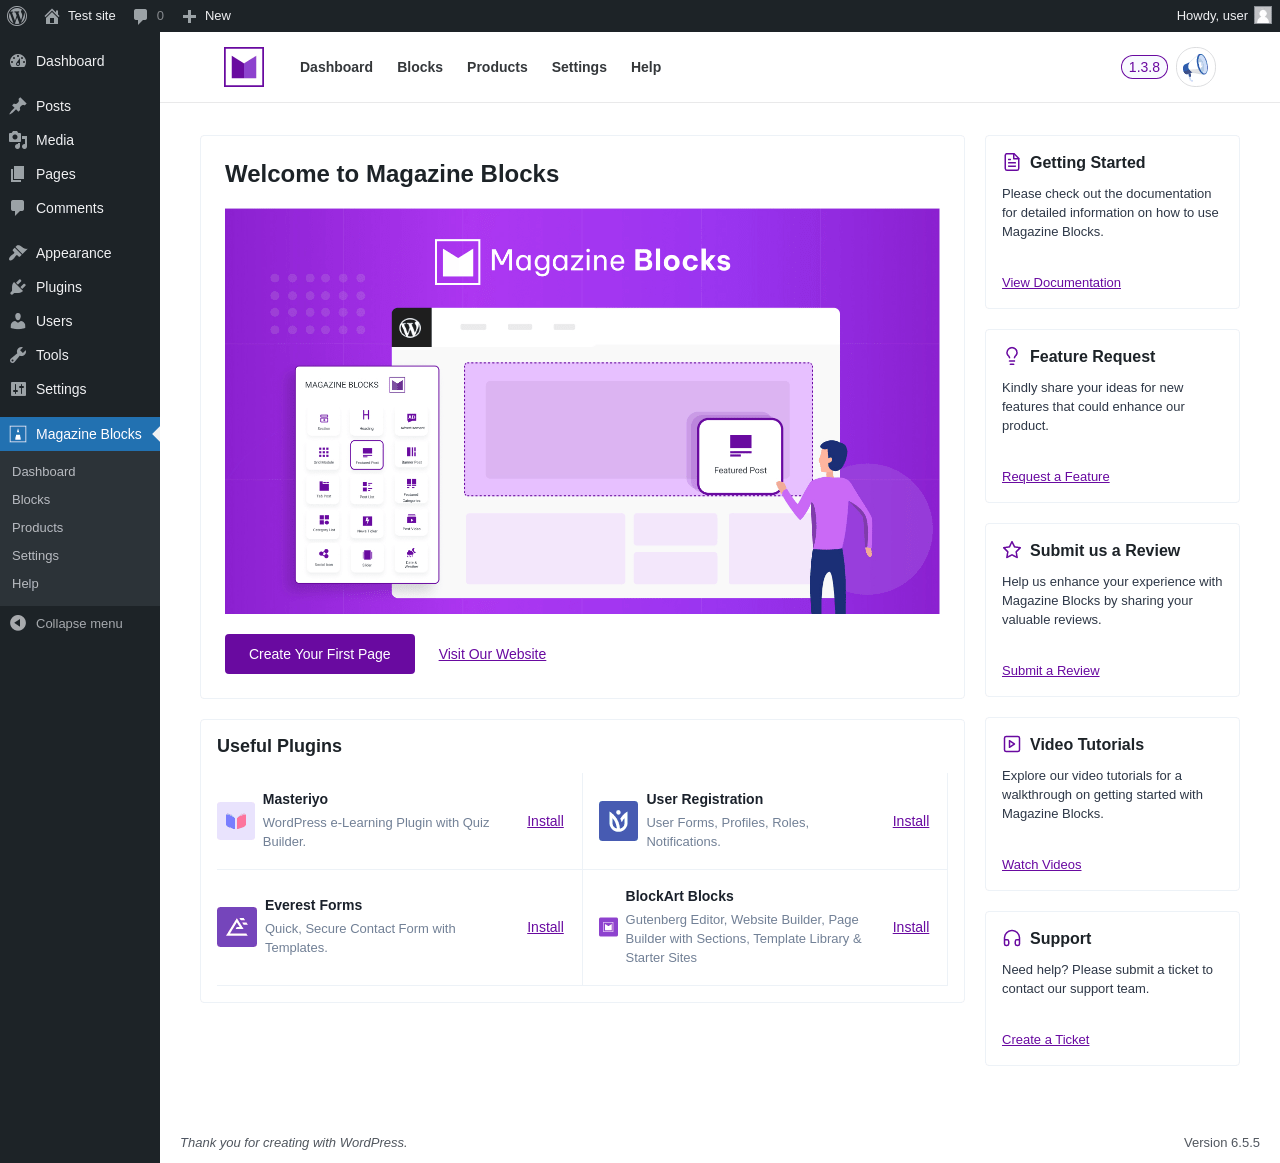
Task: Switch to the Blocks header tab
Action: pyautogui.click(x=420, y=67)
